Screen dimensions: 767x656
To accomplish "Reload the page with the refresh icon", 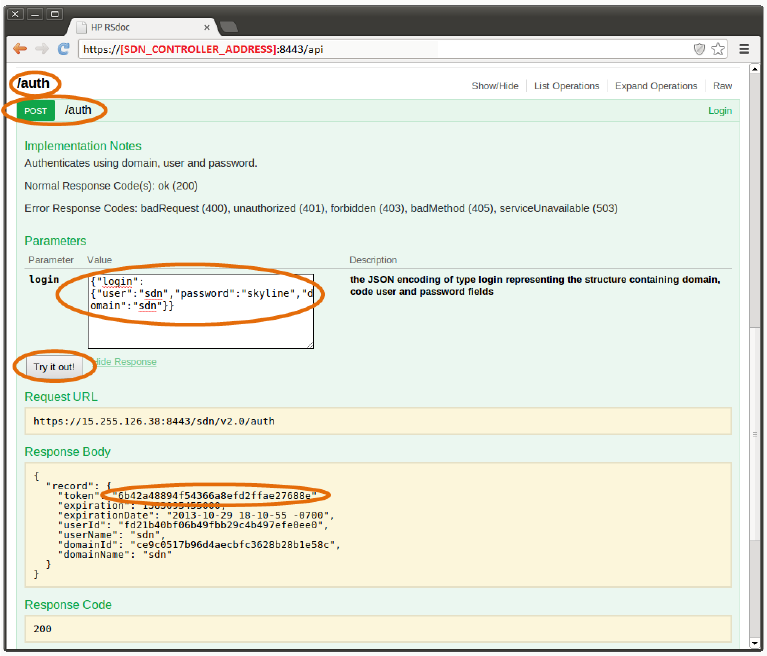I will (x=63, y=48).
